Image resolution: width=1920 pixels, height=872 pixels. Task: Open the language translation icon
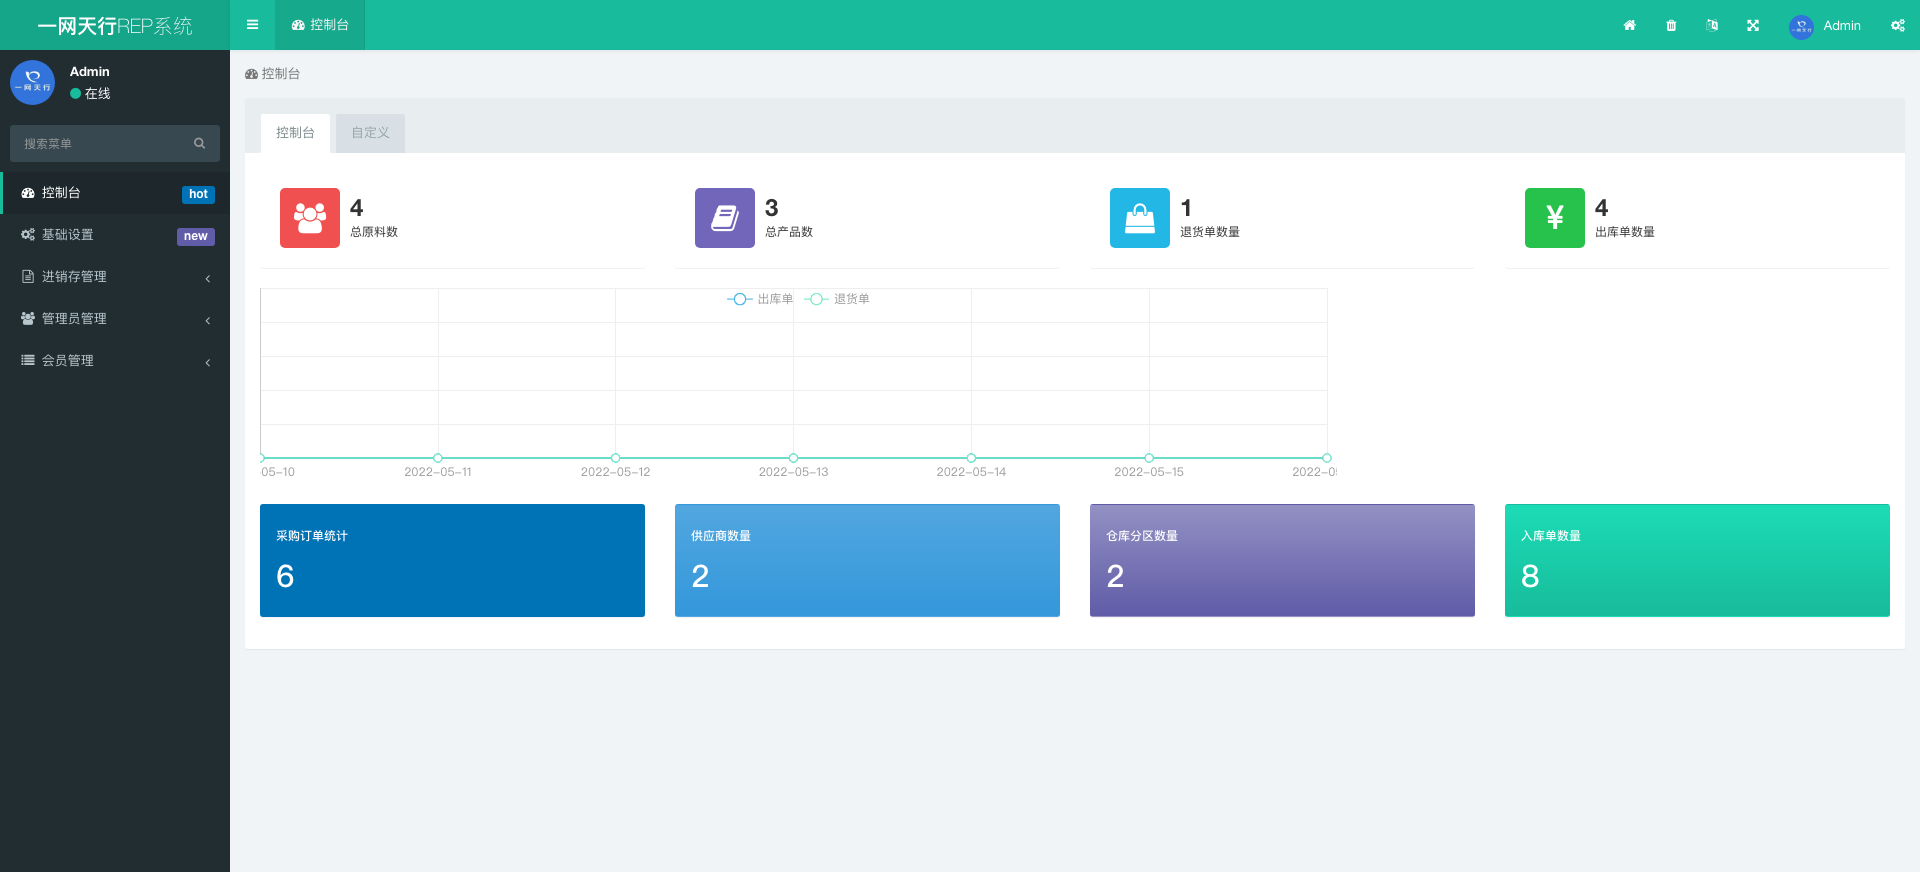pyautogui.click(x=1712, y=25)
